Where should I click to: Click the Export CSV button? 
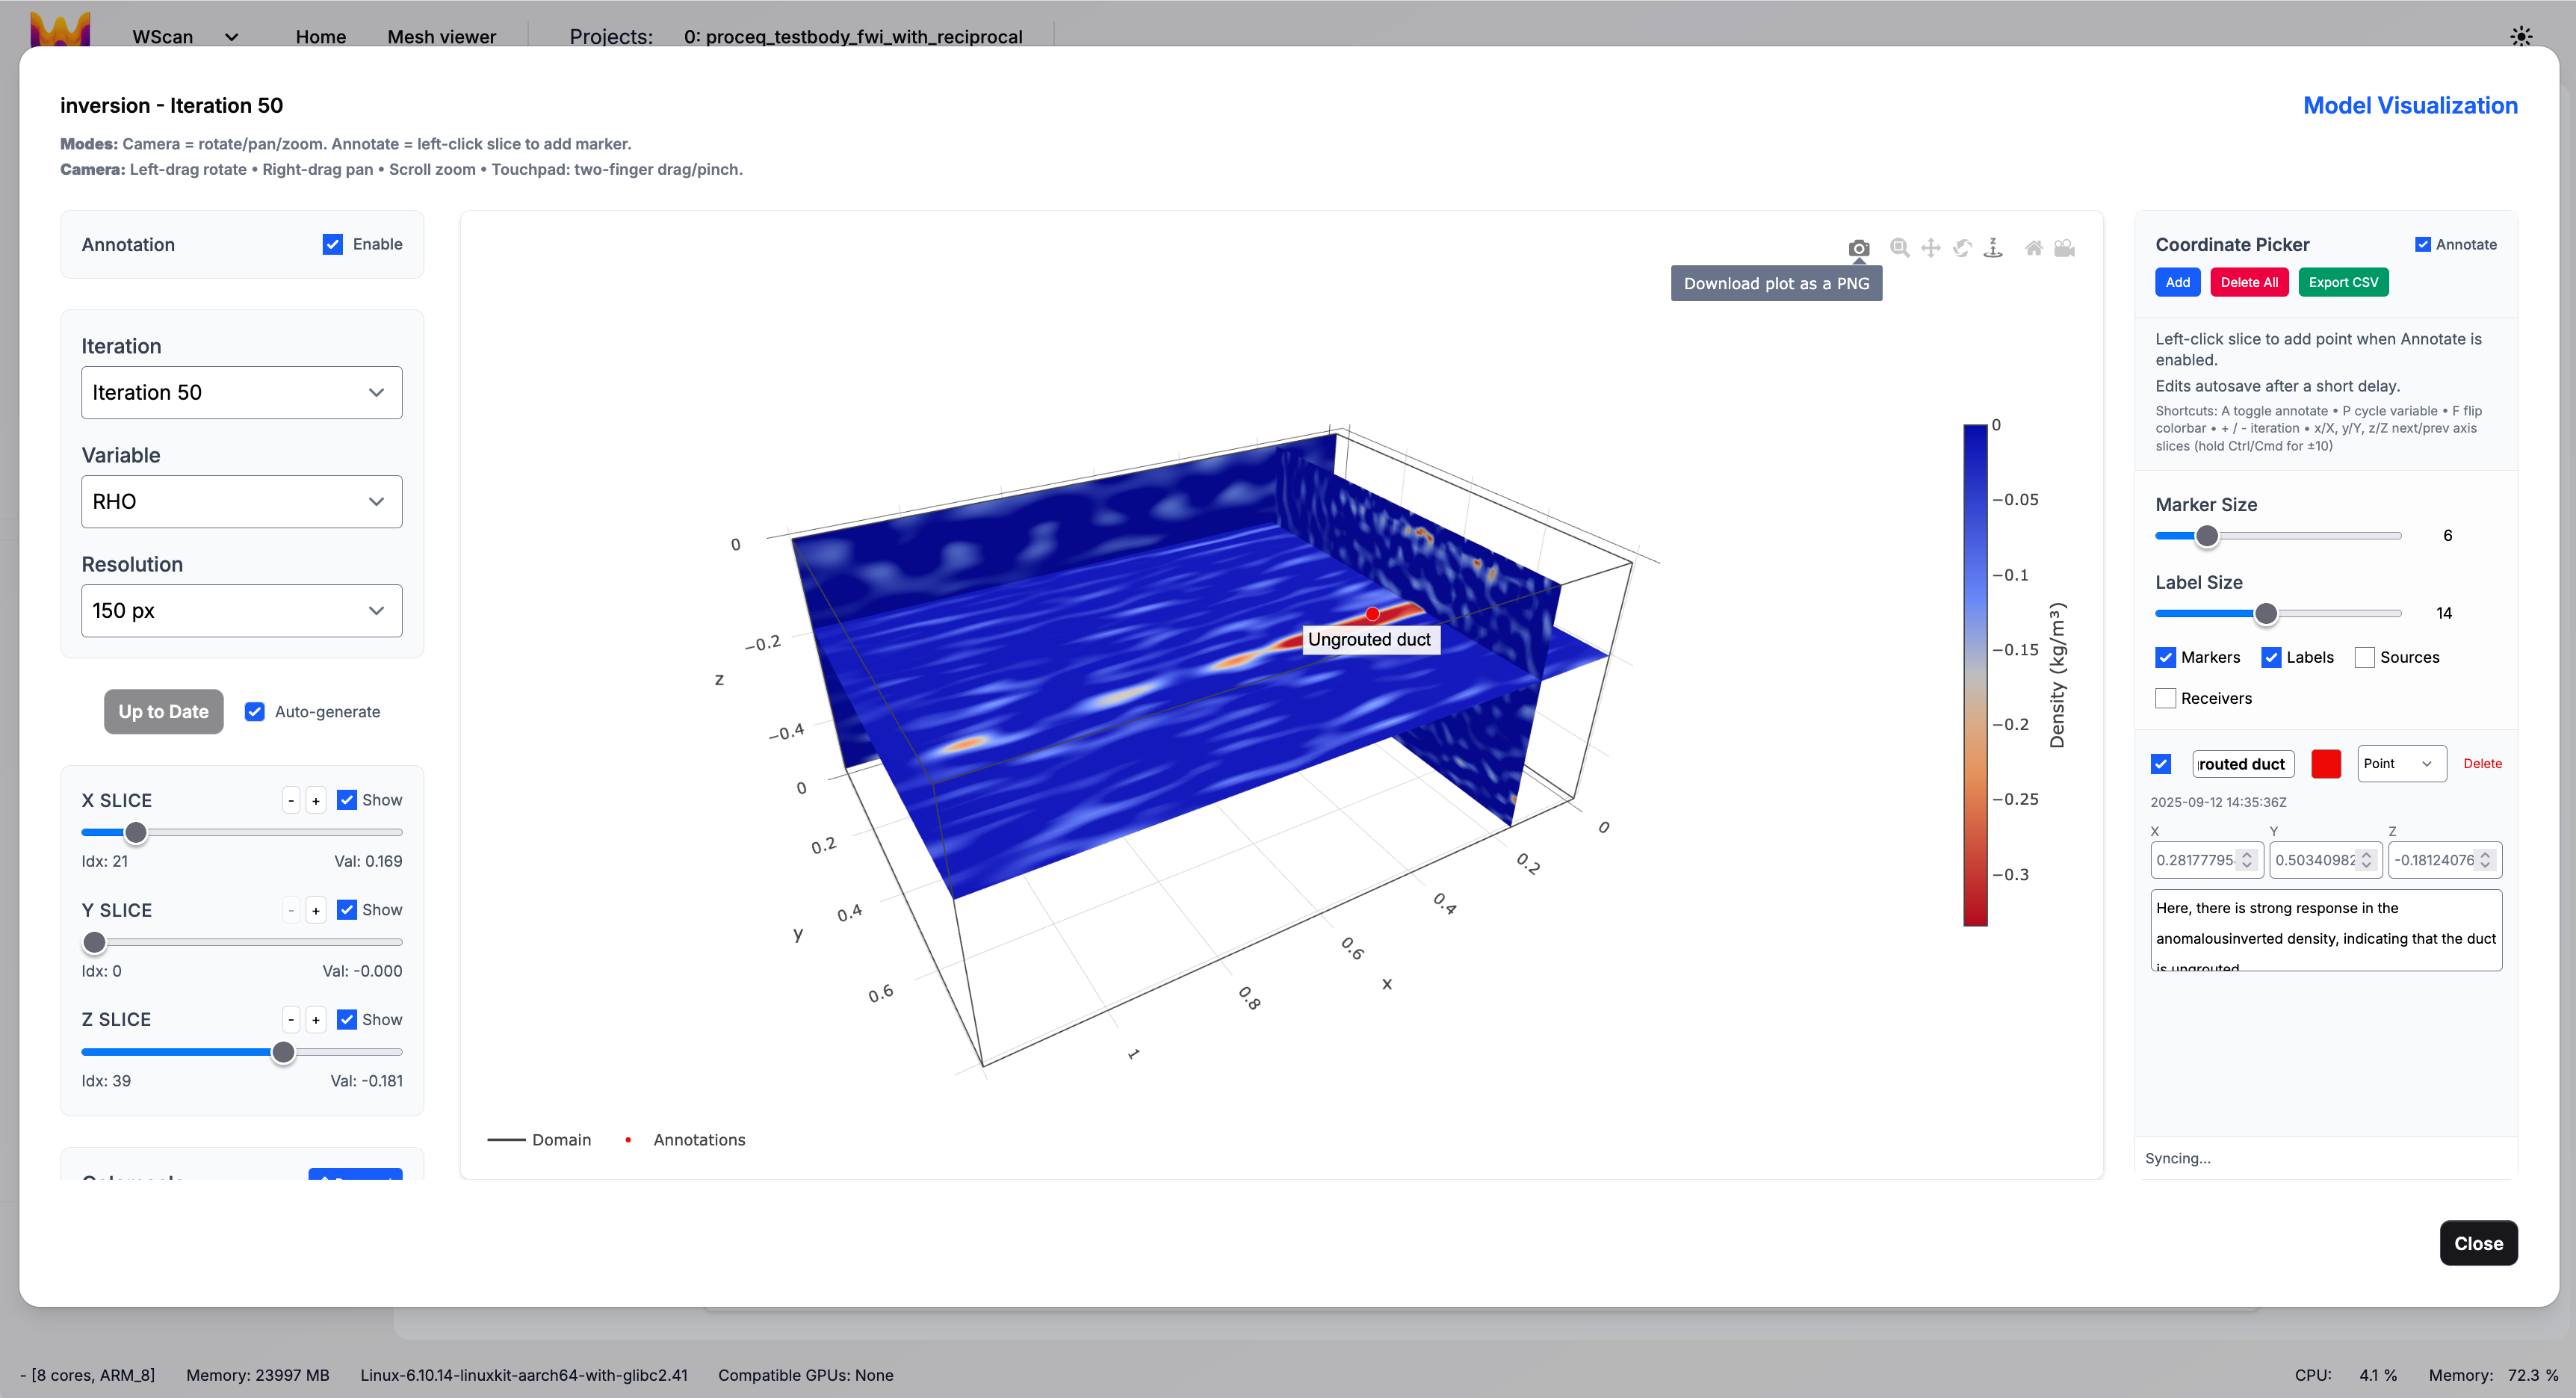point(2342,282)
